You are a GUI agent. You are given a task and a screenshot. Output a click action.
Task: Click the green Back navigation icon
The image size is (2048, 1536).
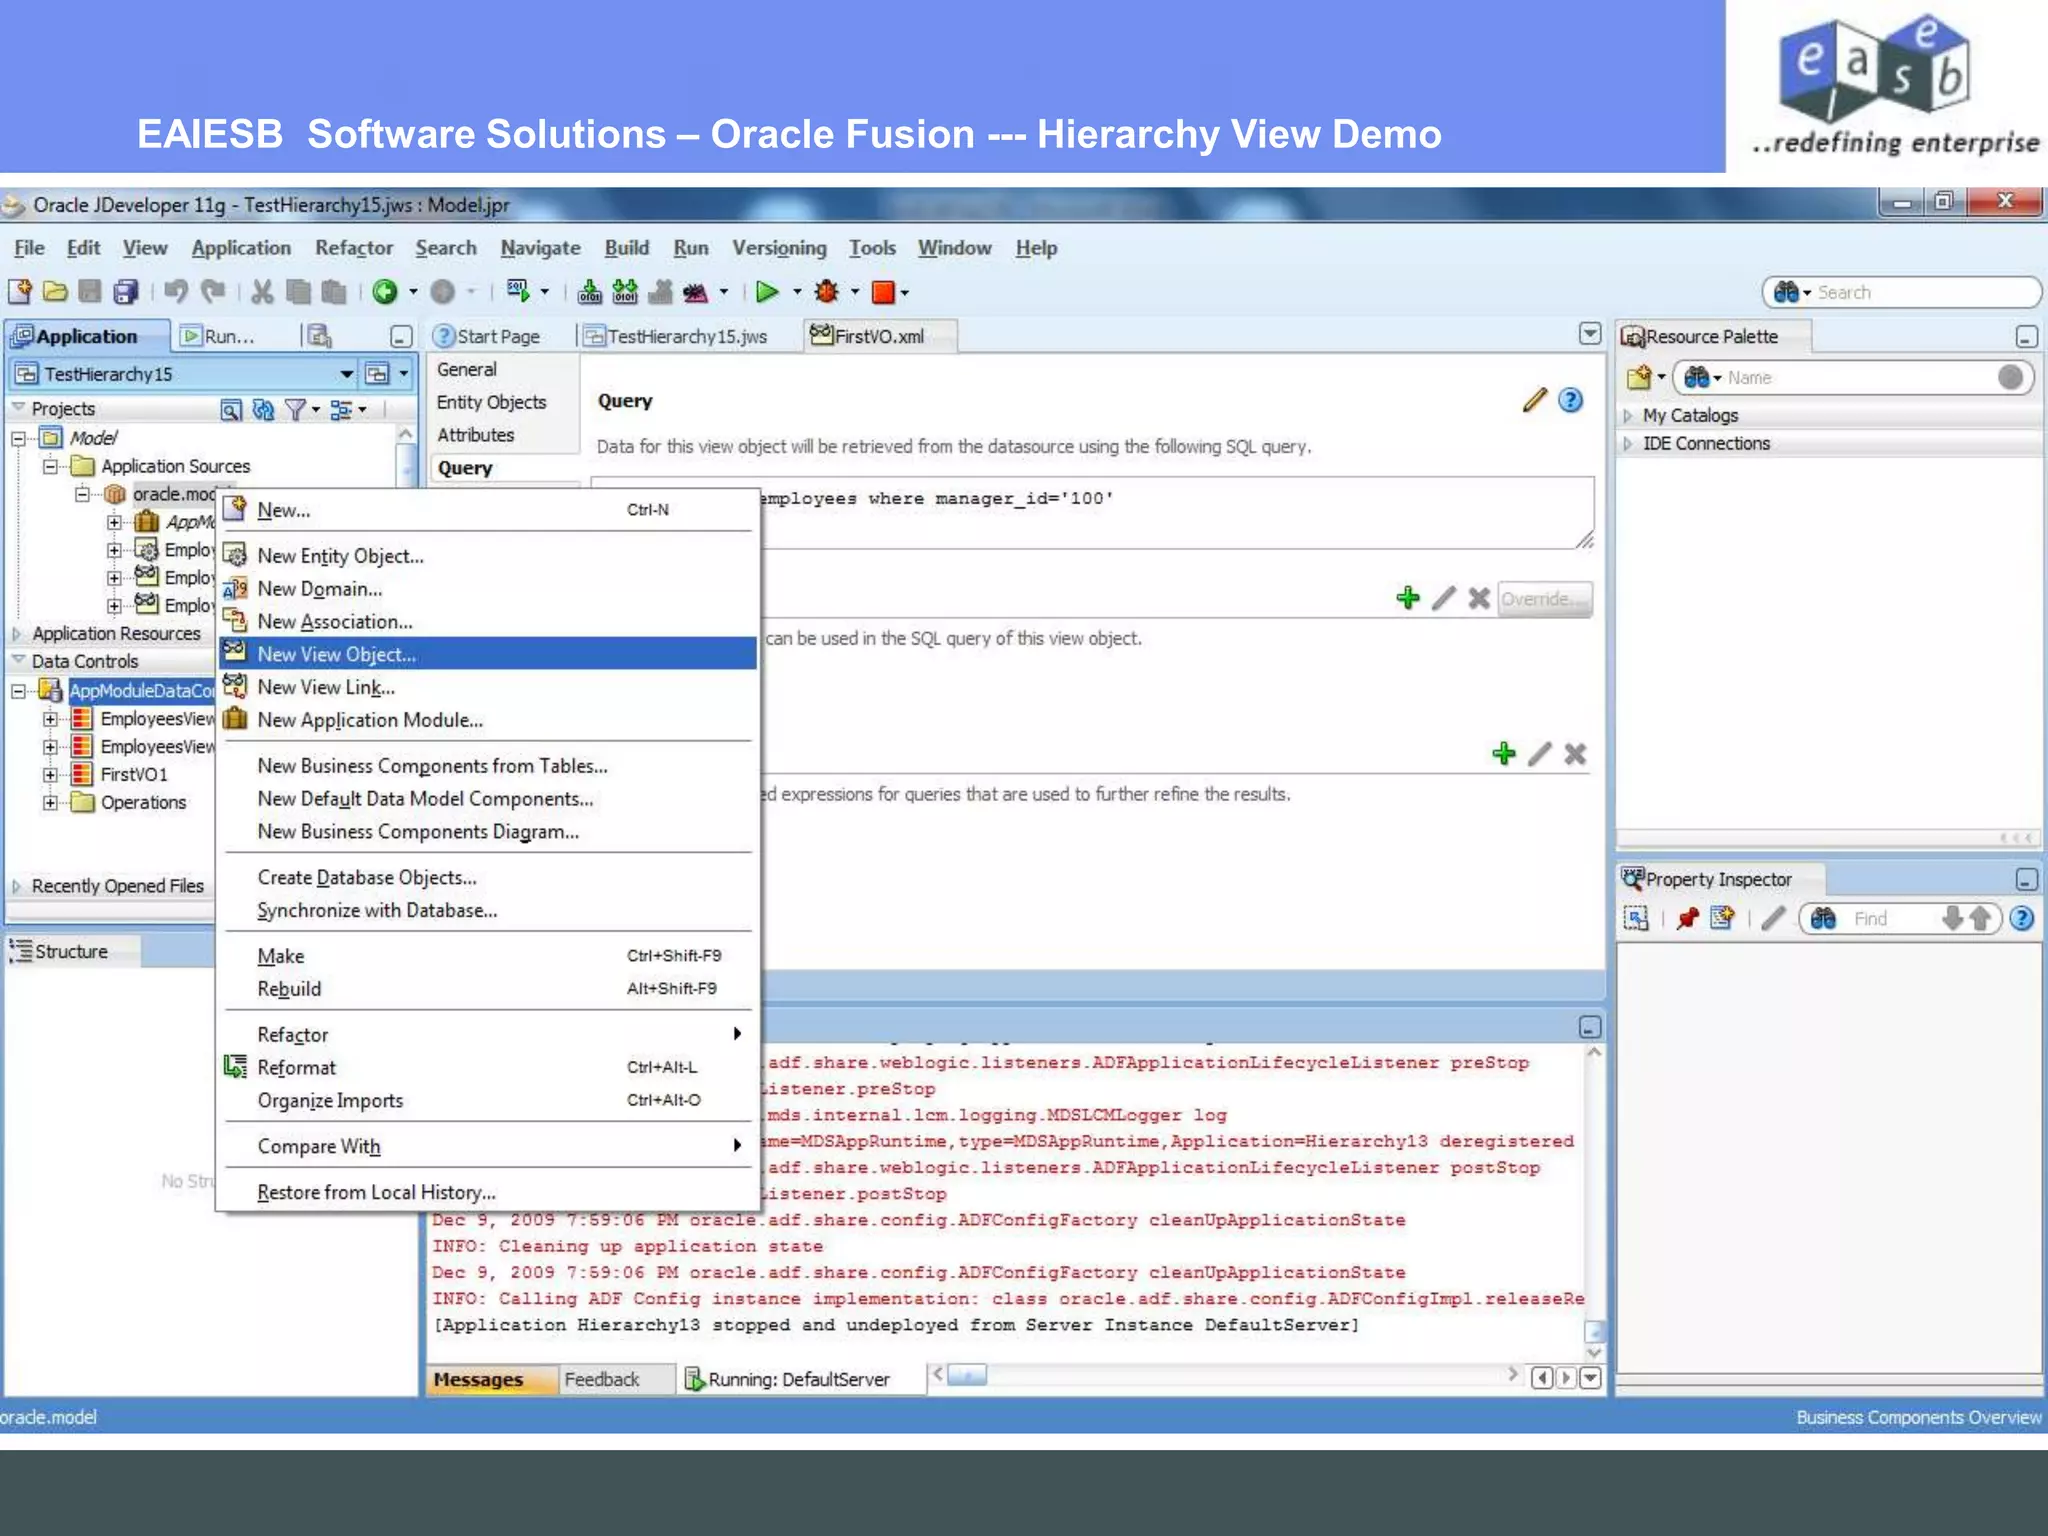click(x=385, y=292)
